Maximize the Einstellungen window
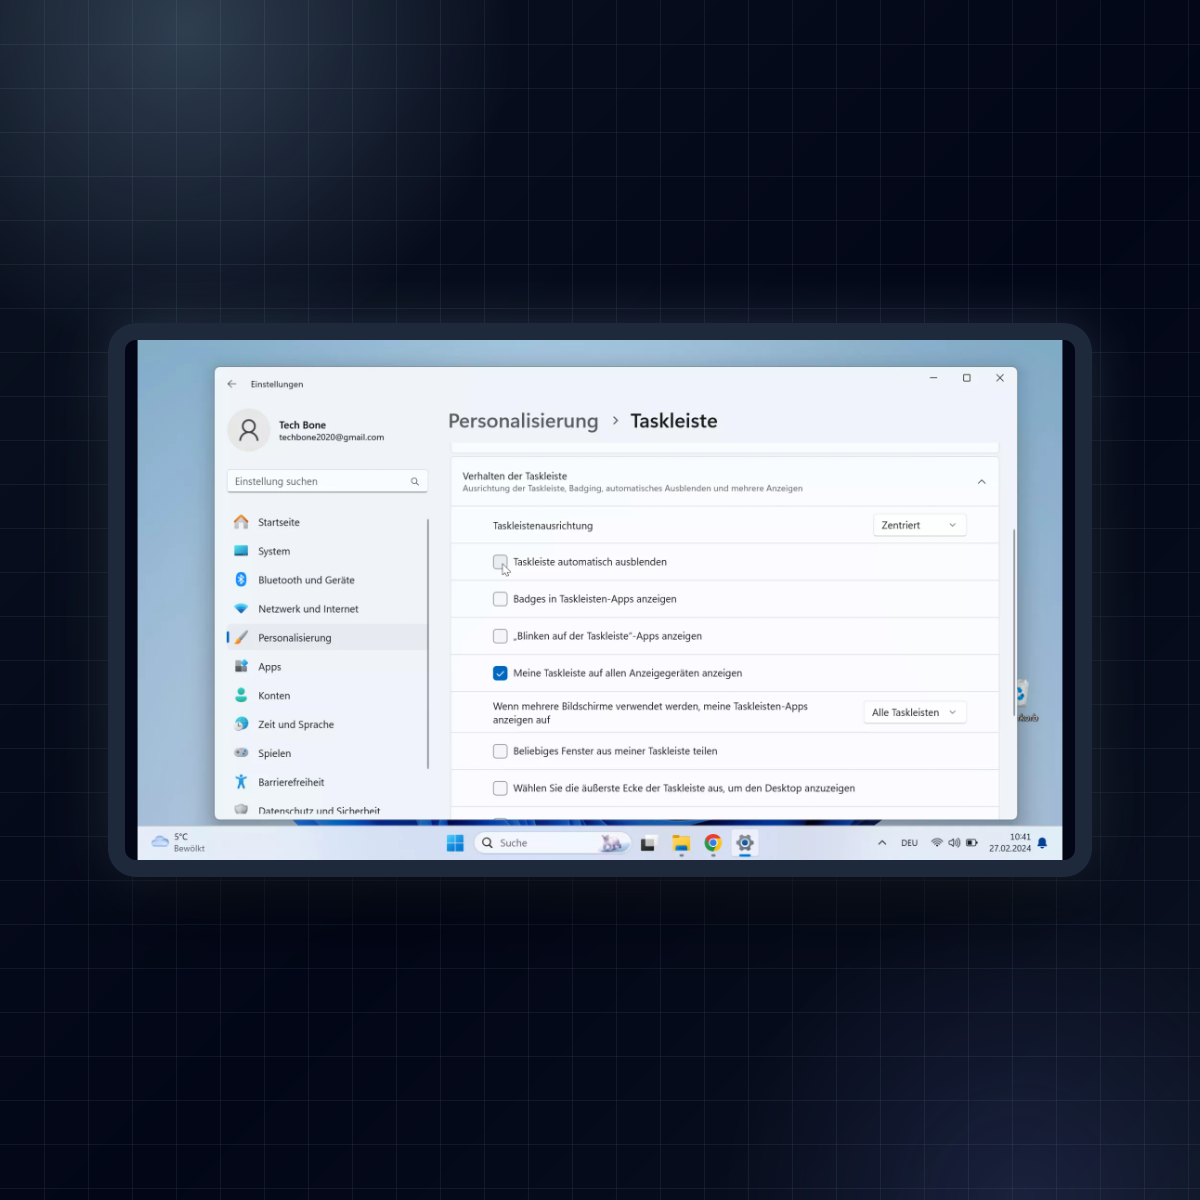Viewport: 1200px width, 1200px height. pos(967,378)
